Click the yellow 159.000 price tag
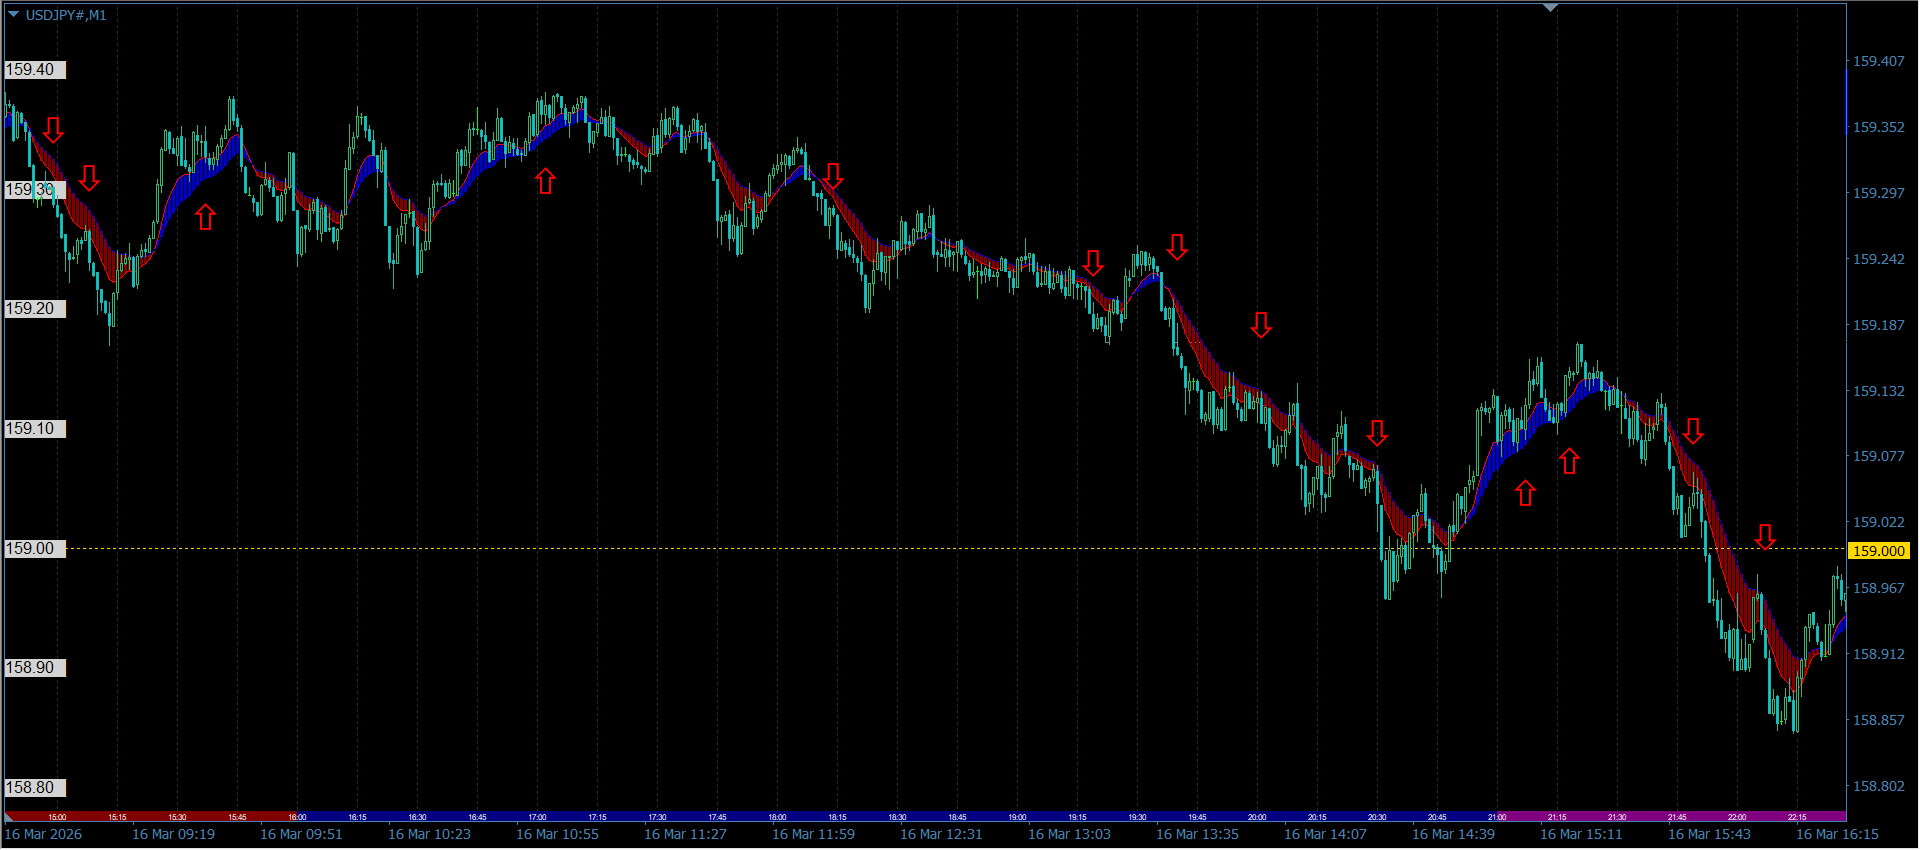Viewport: 1920px width, 850px height. (x=1878, y=551)
